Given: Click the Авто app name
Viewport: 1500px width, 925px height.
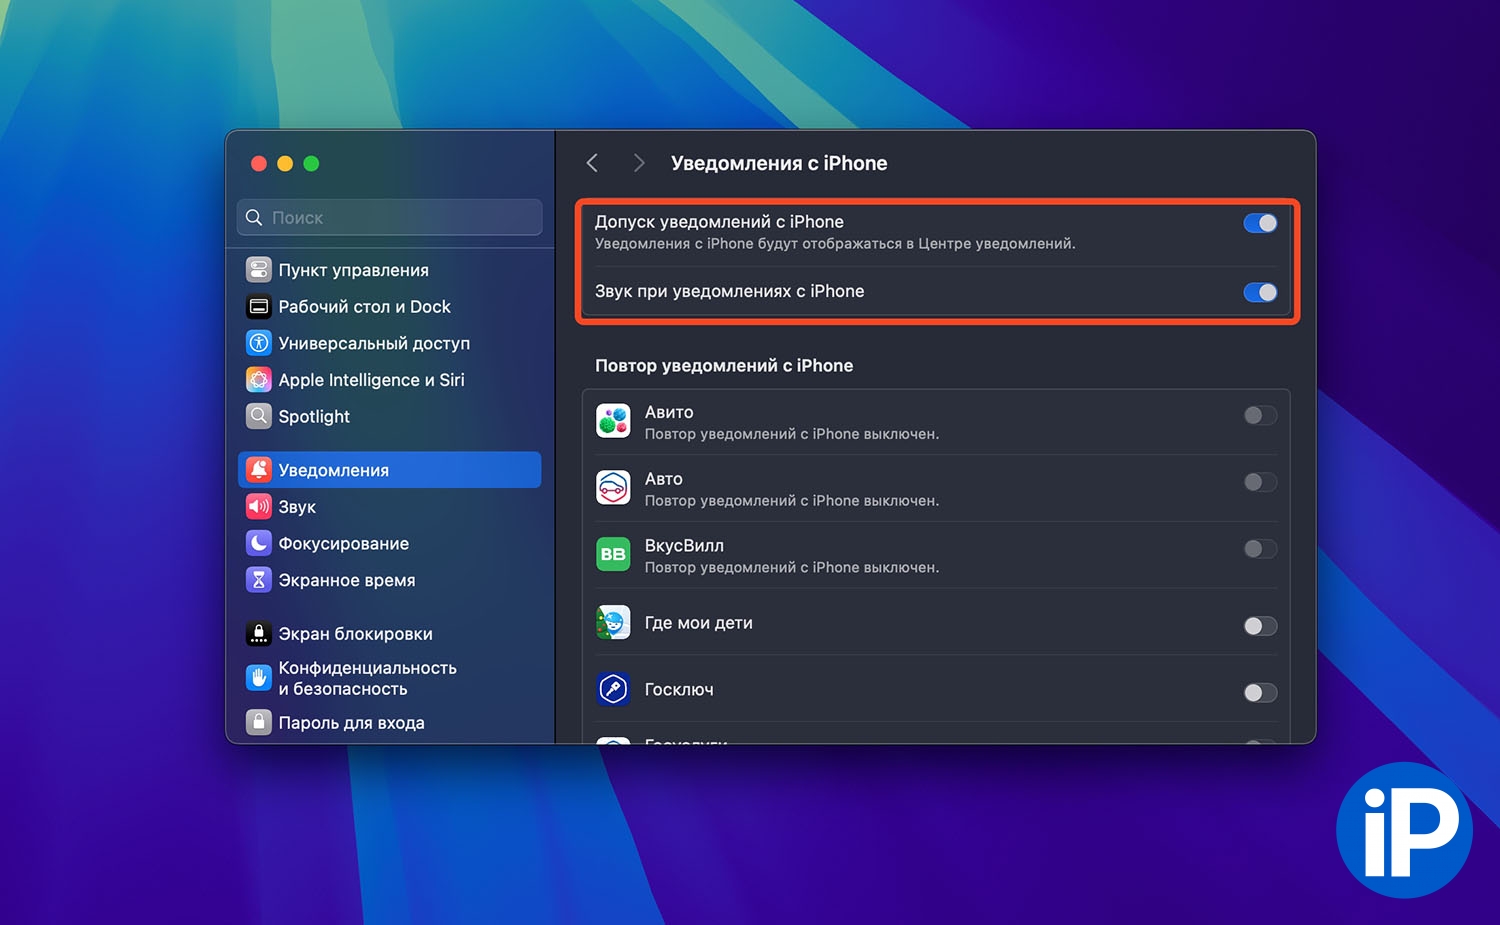Looking at the screenshot, I should (664, 479).
